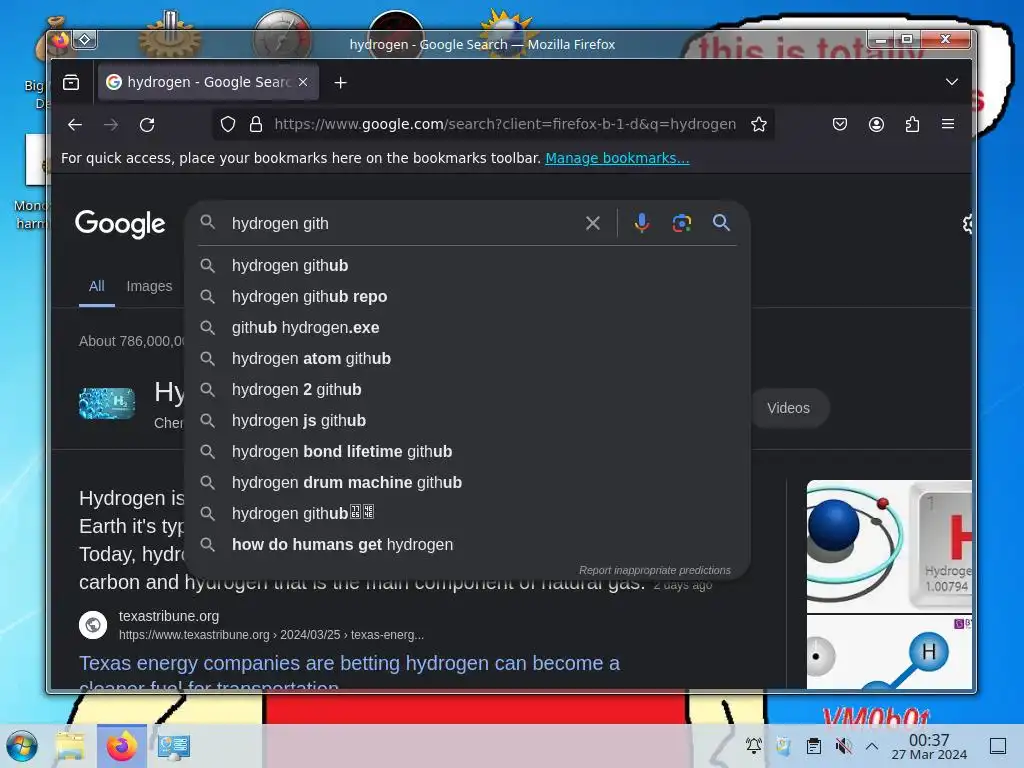
Task: Open the Firefox application hamburger menu
Action: coord(948,124)
